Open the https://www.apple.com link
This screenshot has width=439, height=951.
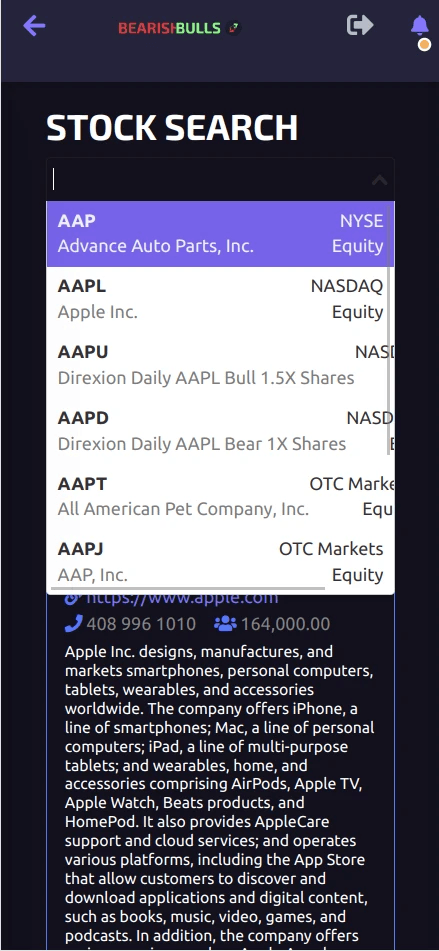182,599
